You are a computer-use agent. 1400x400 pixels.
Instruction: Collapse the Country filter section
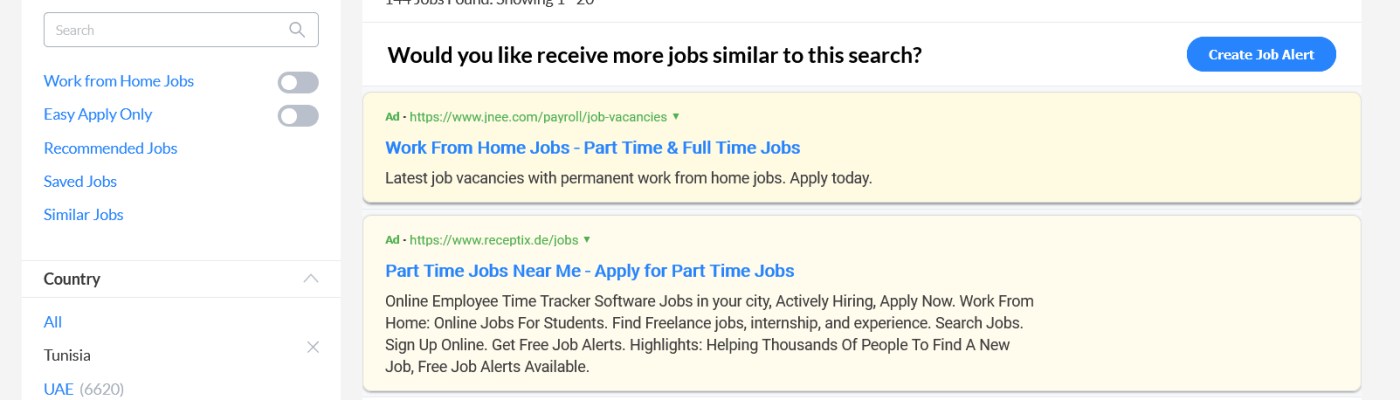[x=311, y=279]
